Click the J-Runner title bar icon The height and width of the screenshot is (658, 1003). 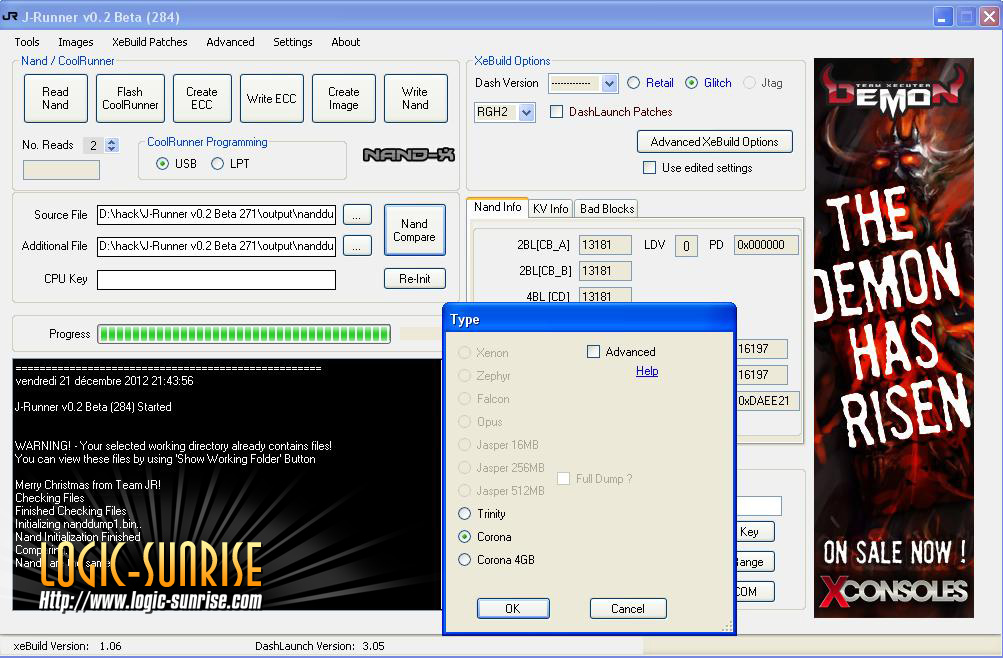point(10,16)
